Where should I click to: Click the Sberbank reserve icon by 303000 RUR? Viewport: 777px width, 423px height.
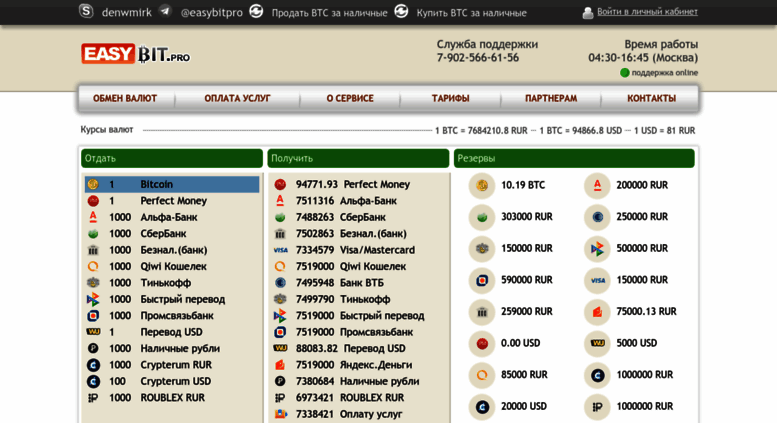[x=482, y=217]
